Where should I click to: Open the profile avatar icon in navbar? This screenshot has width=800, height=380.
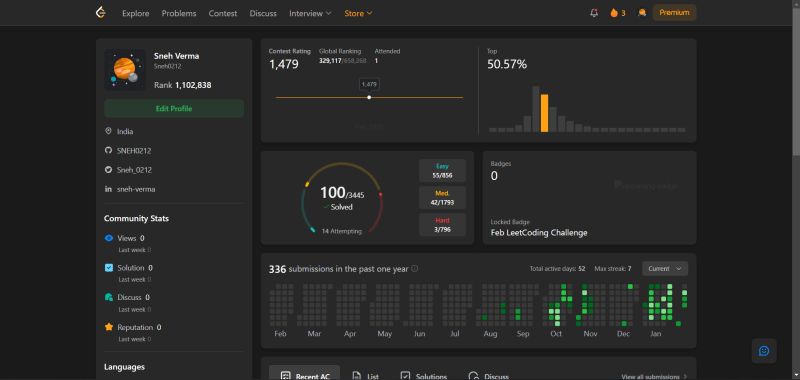coord(642,13)
